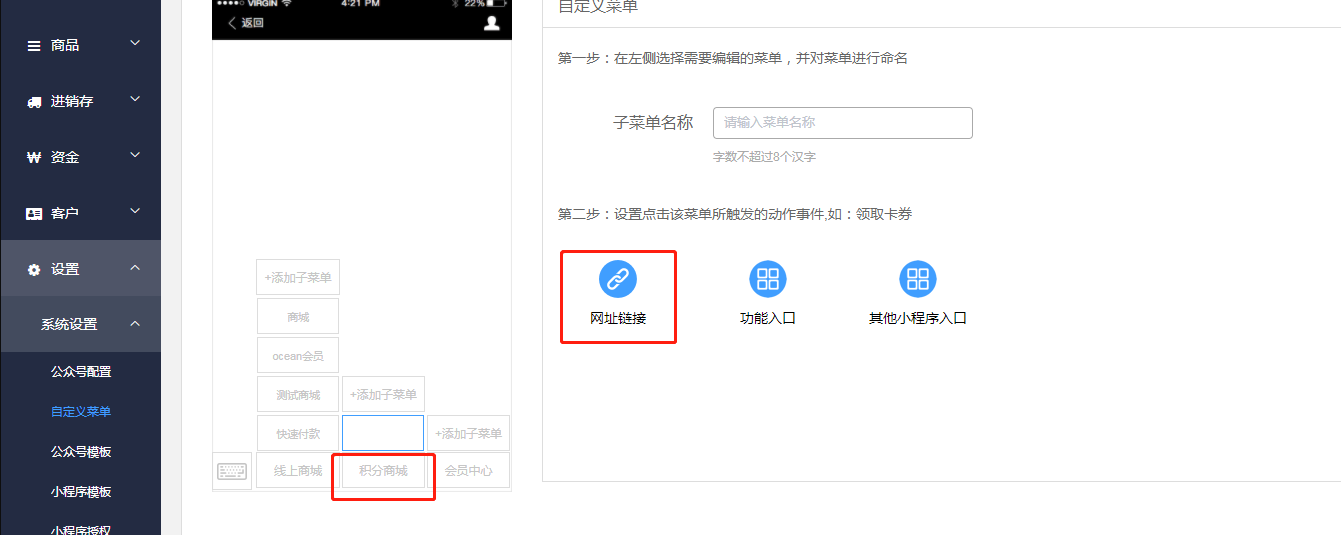1341x535 pixels.
Task: Open 小程序模板 in the sidebar
Action: [81, 492]
